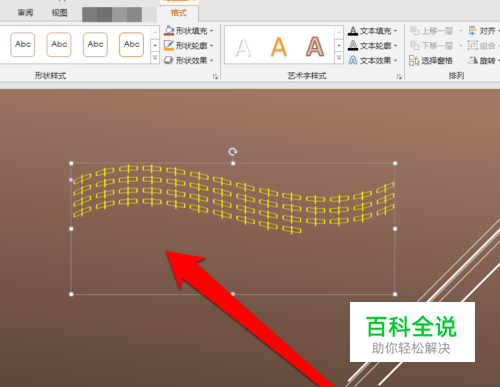Apply the fourth orange-outlined Abc shape style
Viewport: 500px width, 387px height.
click(x=132, y=44)
